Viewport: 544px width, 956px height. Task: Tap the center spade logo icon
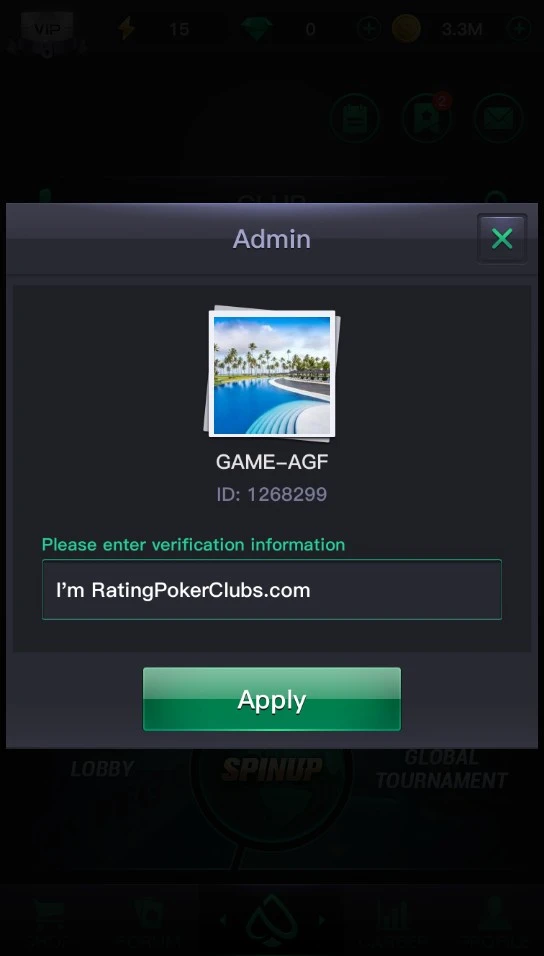click(271, 921)
